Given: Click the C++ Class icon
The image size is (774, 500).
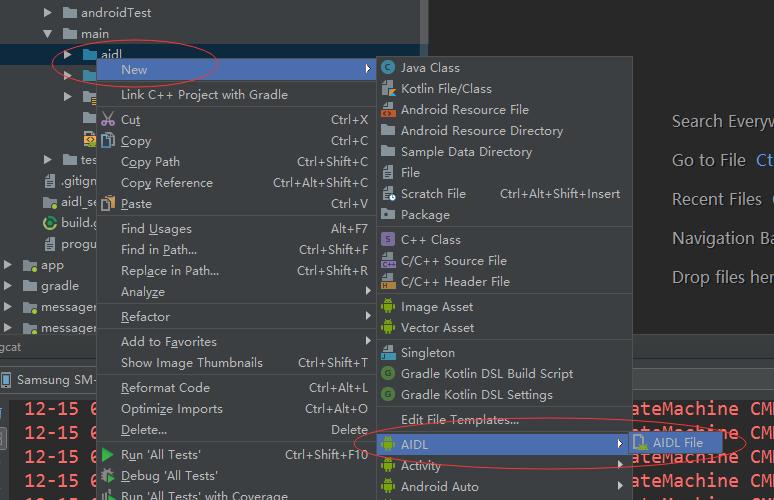Looking at the screenshot, I should pyautogui.click(x=388, y=239).
